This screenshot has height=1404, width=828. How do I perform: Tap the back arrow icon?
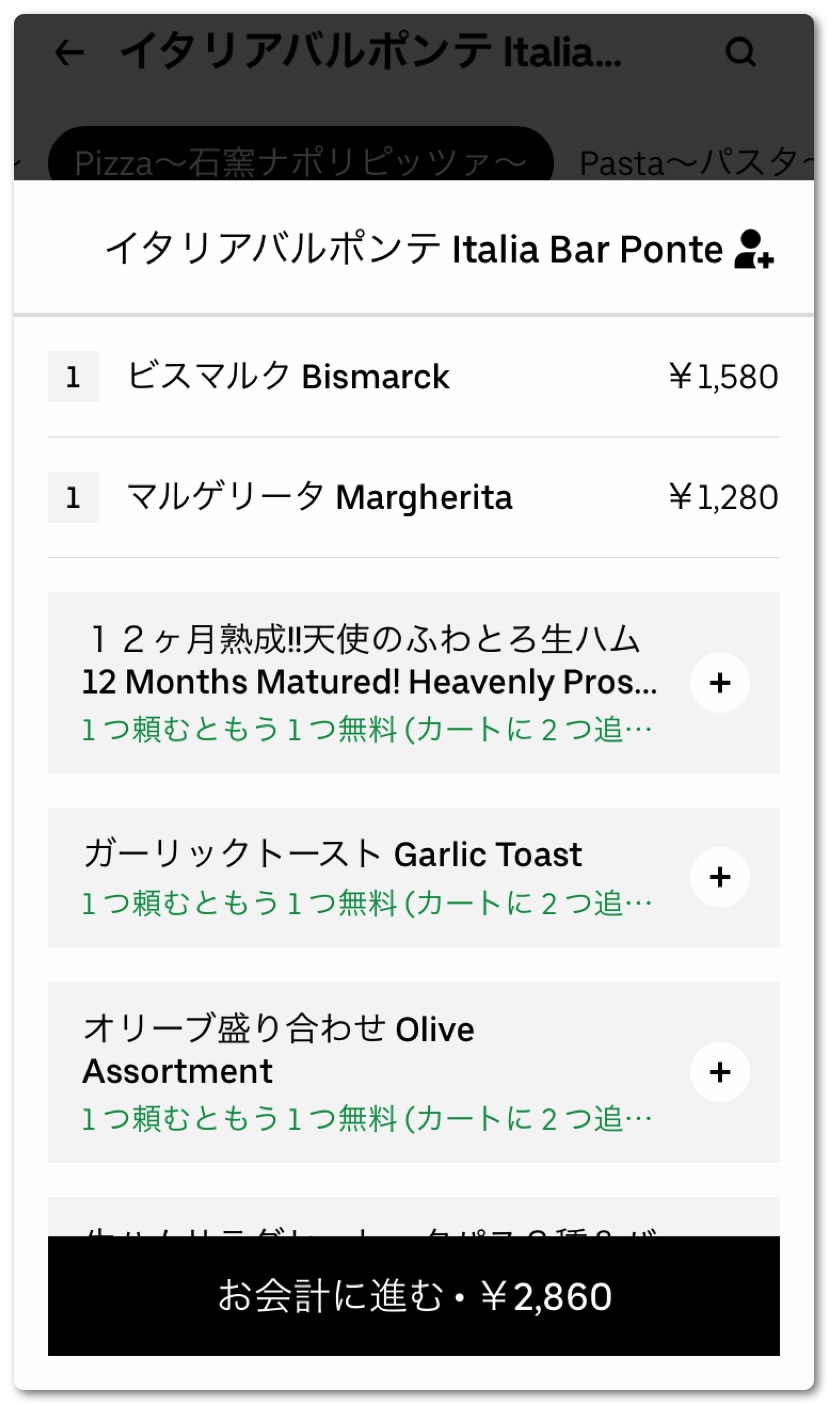69,53
